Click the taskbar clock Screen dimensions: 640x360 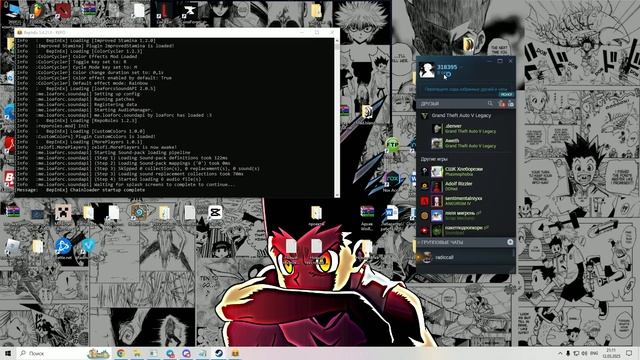point(611,353)
